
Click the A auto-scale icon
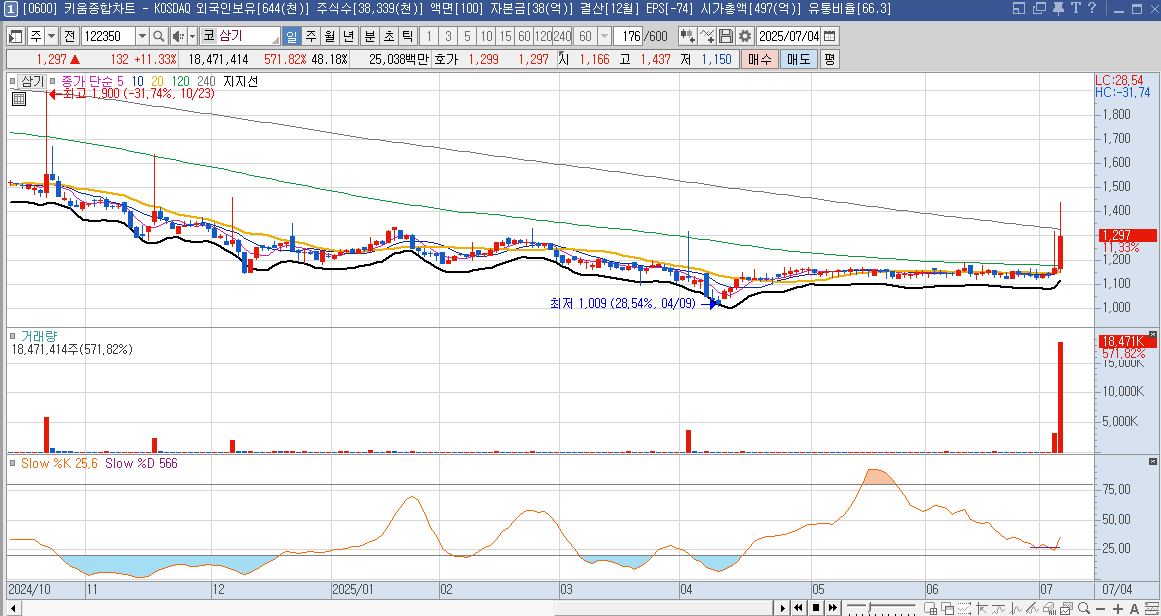[1134, 608]
